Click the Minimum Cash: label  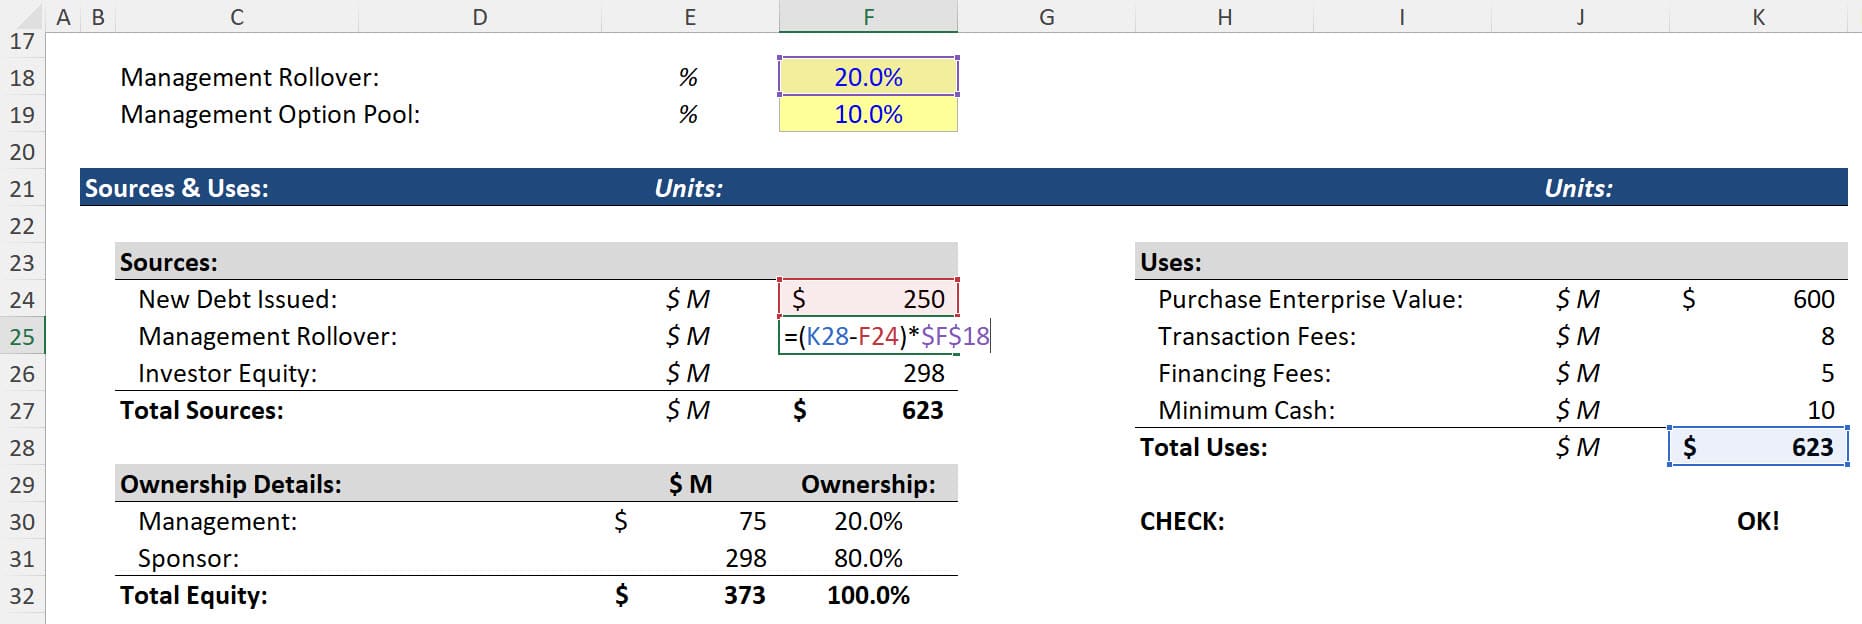tap(1247, 410)
